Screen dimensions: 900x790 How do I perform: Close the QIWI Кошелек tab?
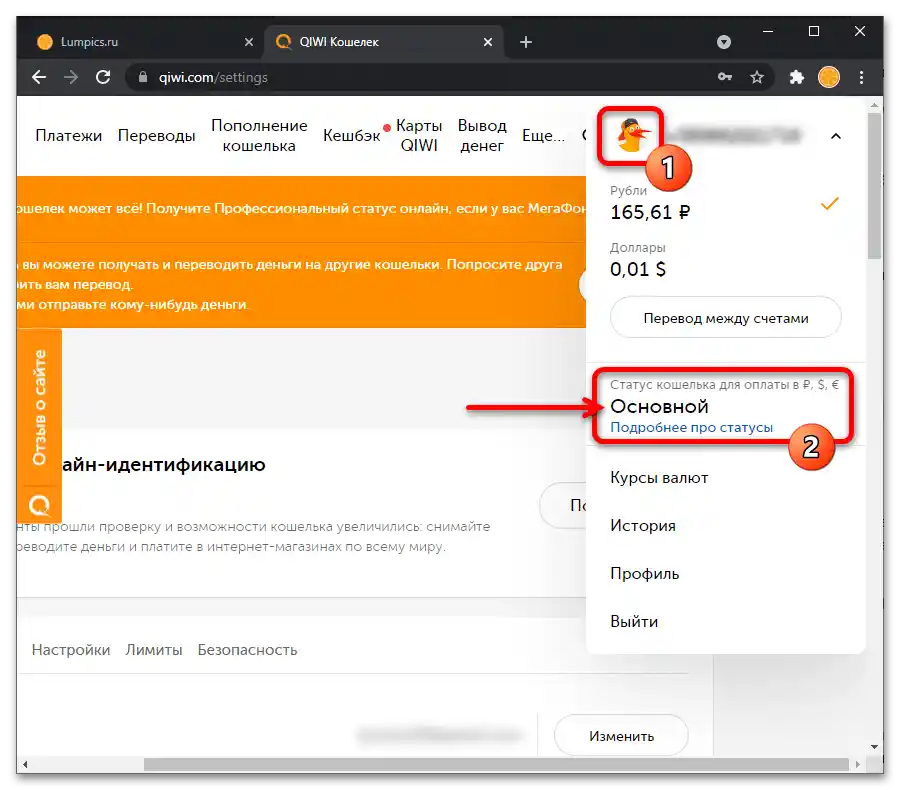(x=488, y=42)
